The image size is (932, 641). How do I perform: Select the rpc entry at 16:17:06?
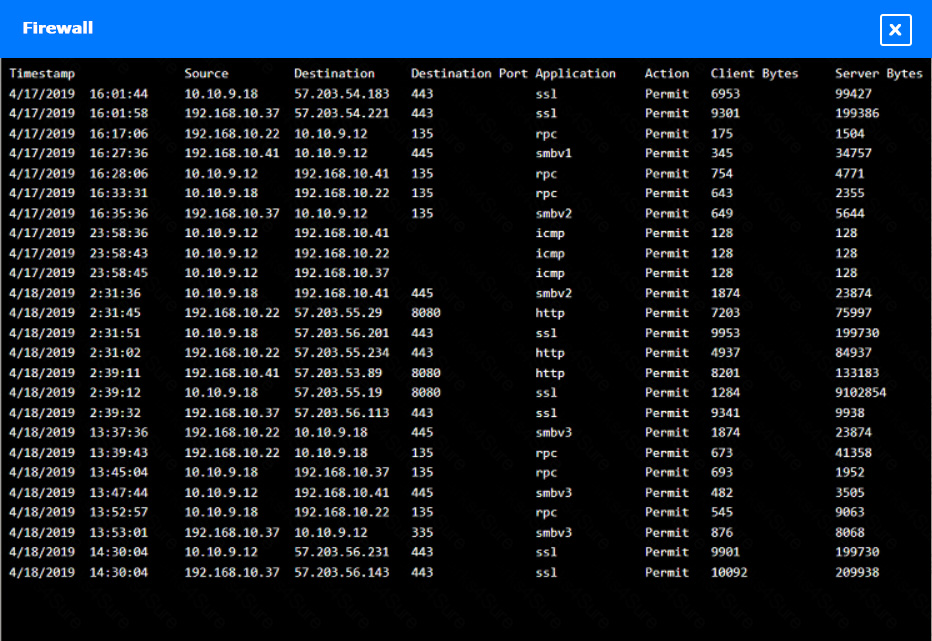point(400,133)
